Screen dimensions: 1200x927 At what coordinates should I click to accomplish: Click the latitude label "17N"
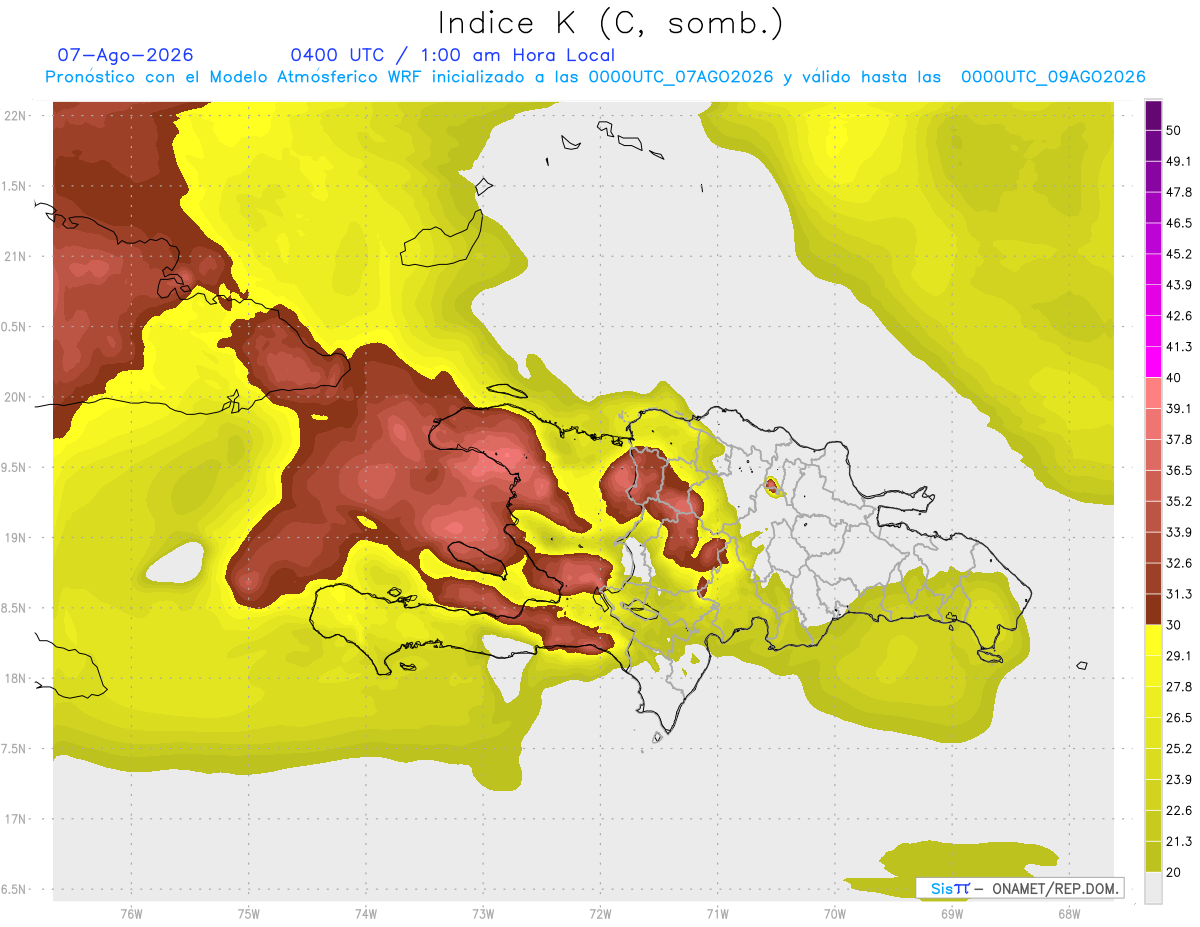16,819
